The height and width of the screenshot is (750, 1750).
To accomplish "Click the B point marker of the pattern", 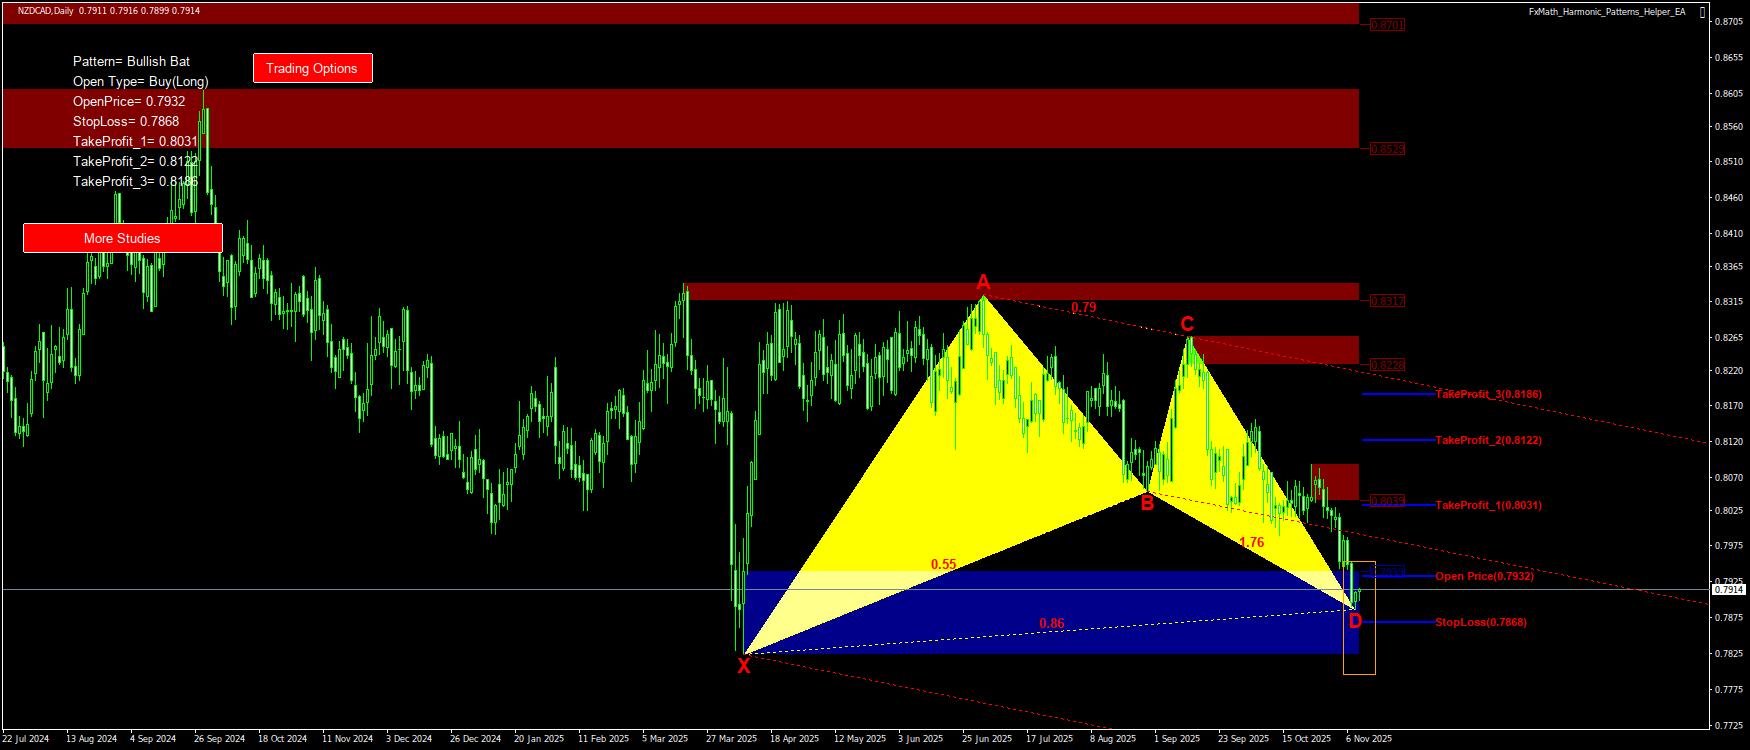I will (x=1147, y=503).
